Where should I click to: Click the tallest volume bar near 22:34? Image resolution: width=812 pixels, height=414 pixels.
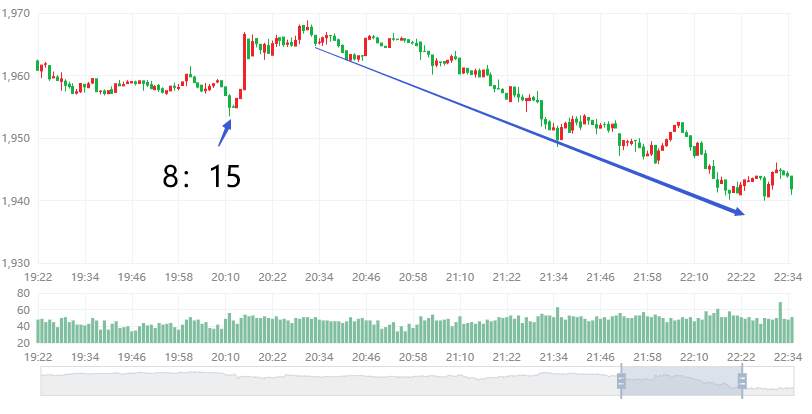tap(780, 322)
